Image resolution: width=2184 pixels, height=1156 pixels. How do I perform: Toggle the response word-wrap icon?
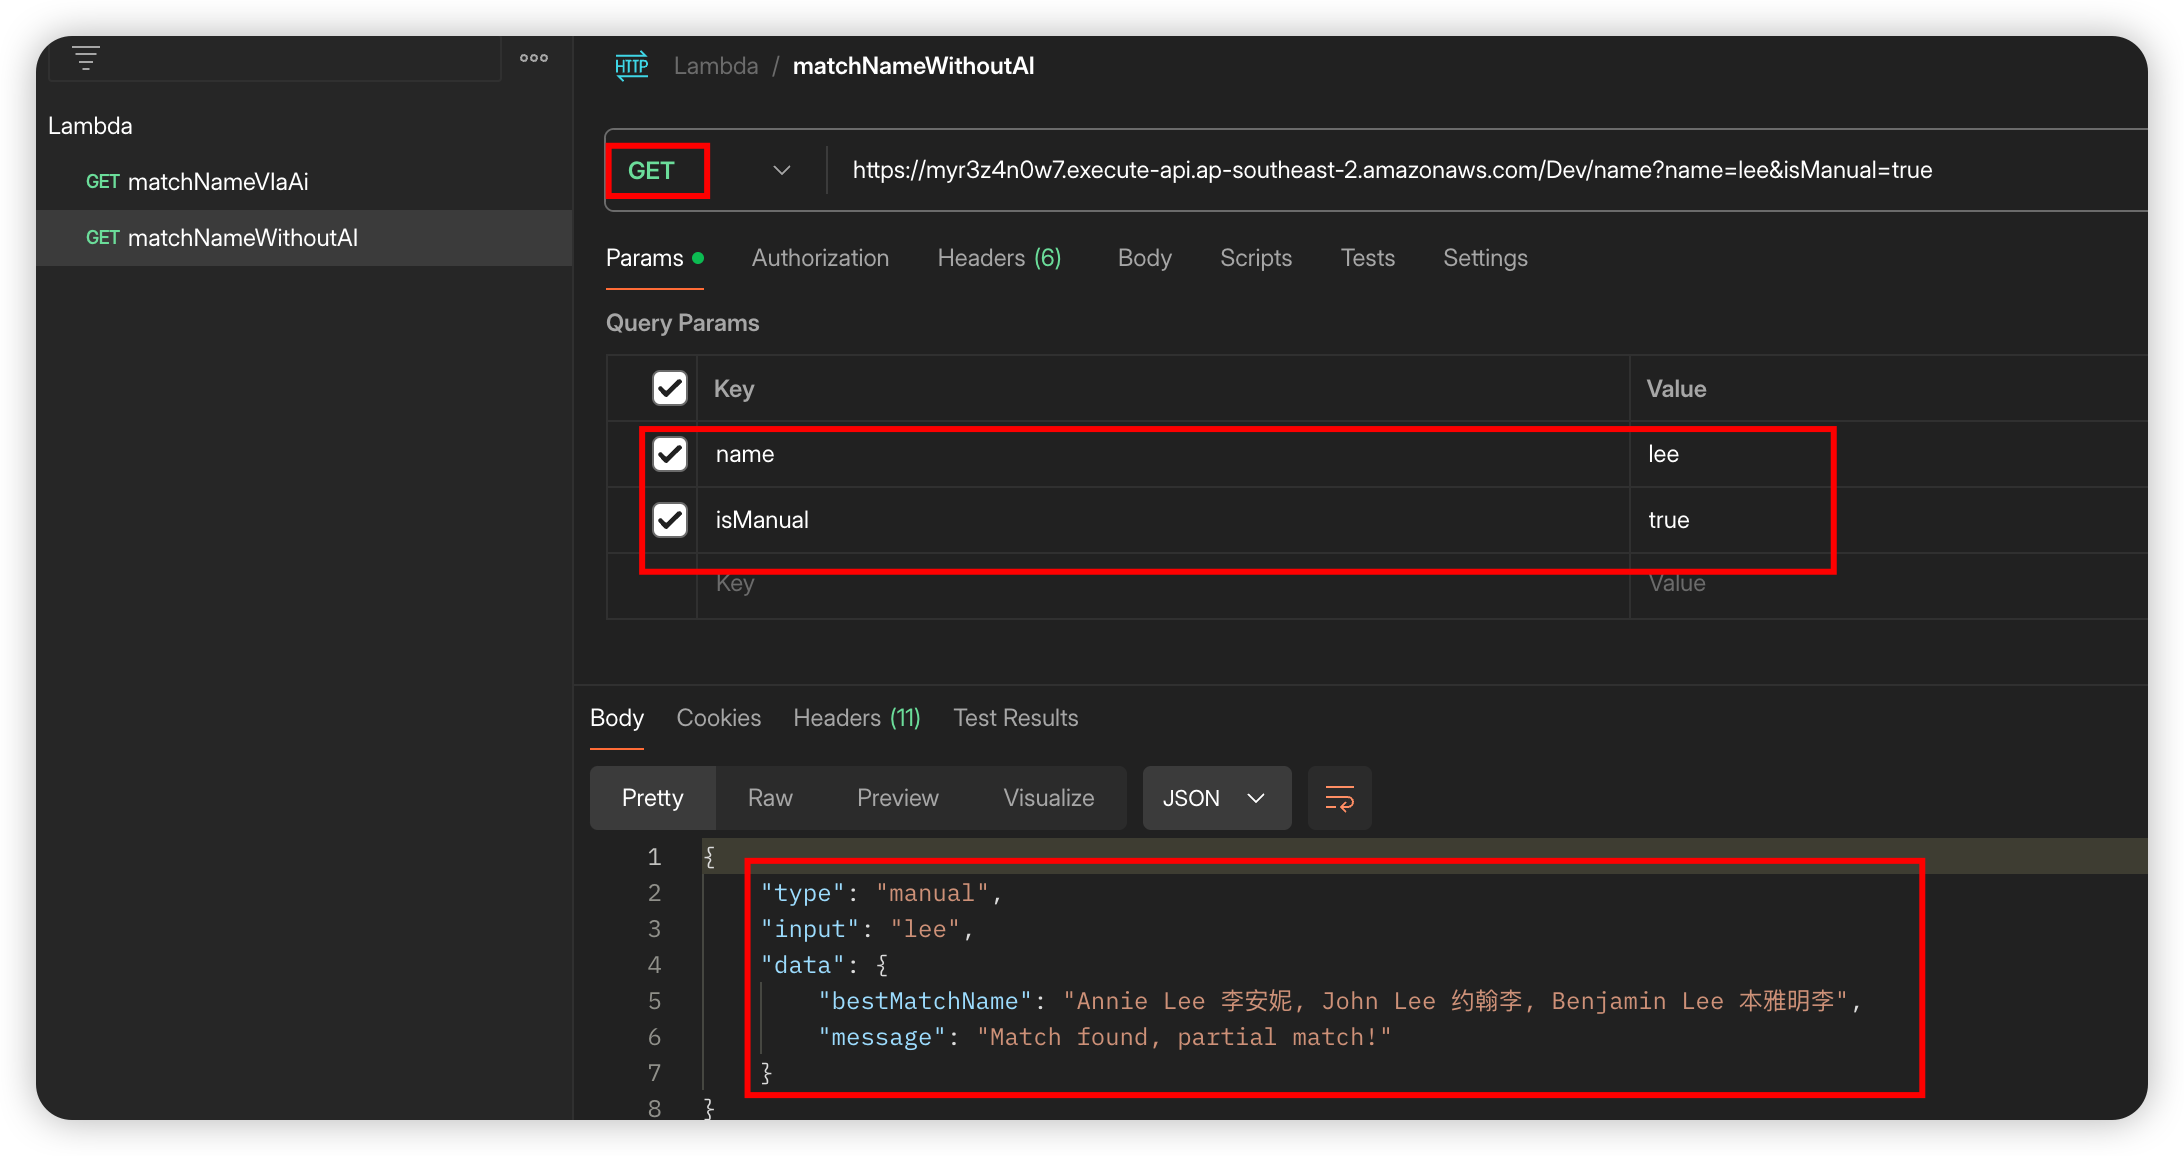[x=1340, y=798]
